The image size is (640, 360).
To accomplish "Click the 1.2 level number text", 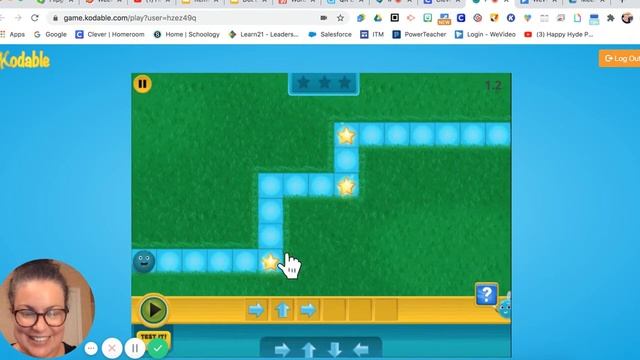I will (x=493, y=86).
